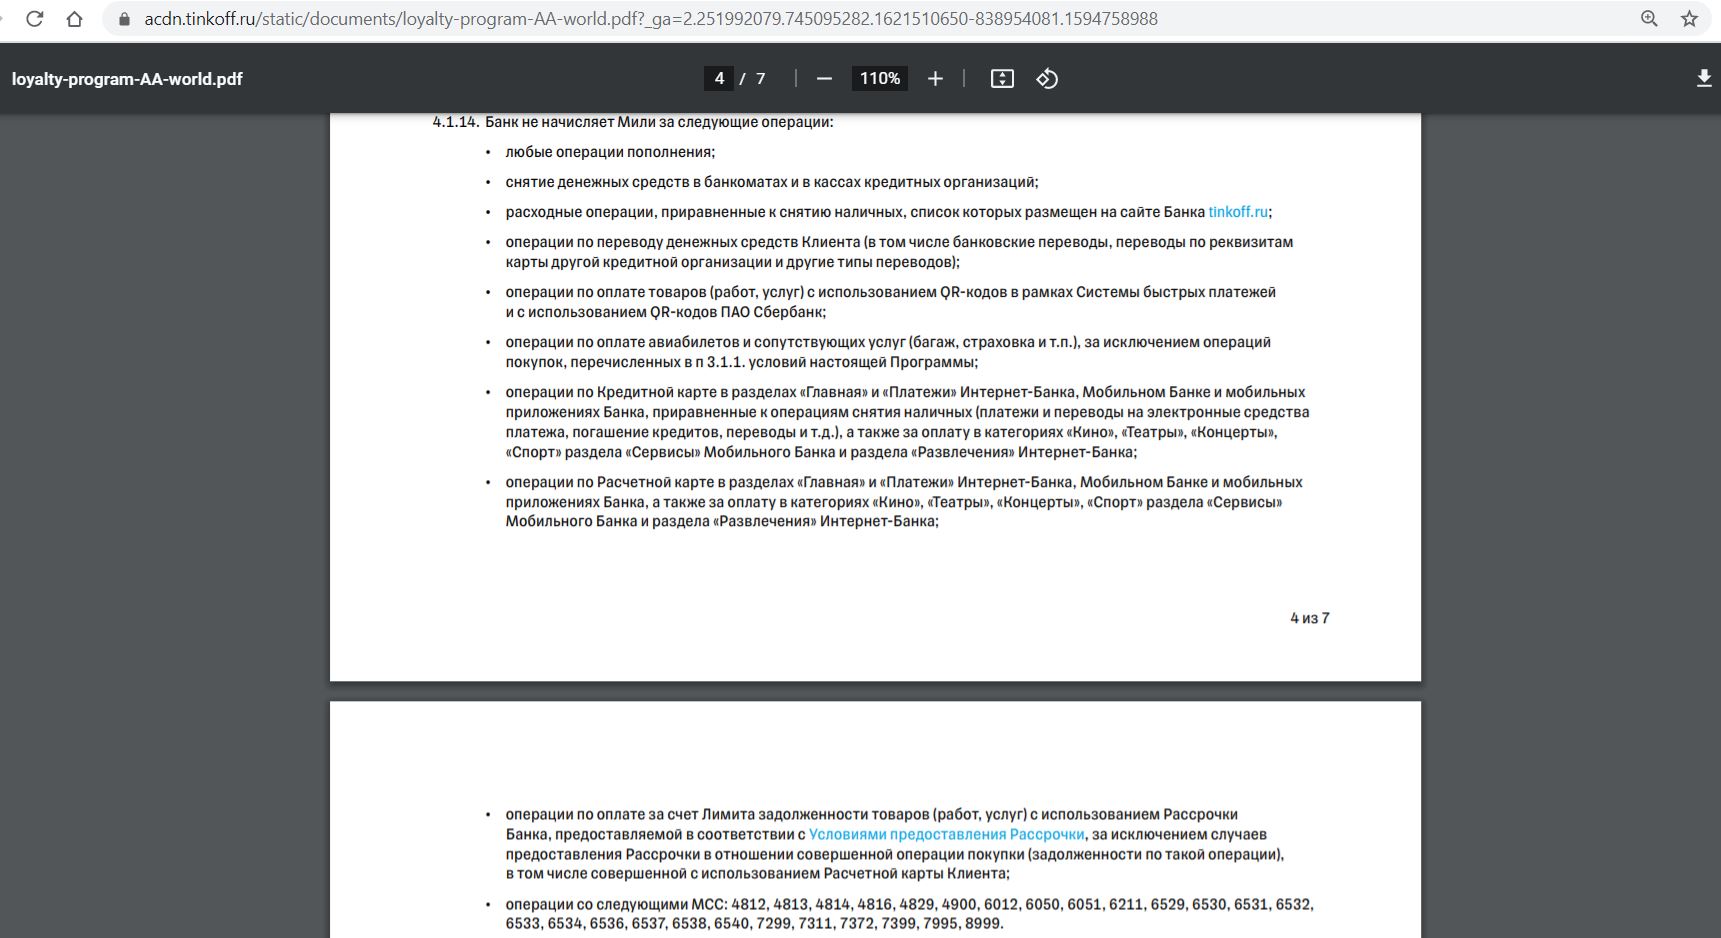The height and width of the screenshot is (938, 1721).
Task: Zoom out of the PDF with the minus button
Action: (824, 79)
